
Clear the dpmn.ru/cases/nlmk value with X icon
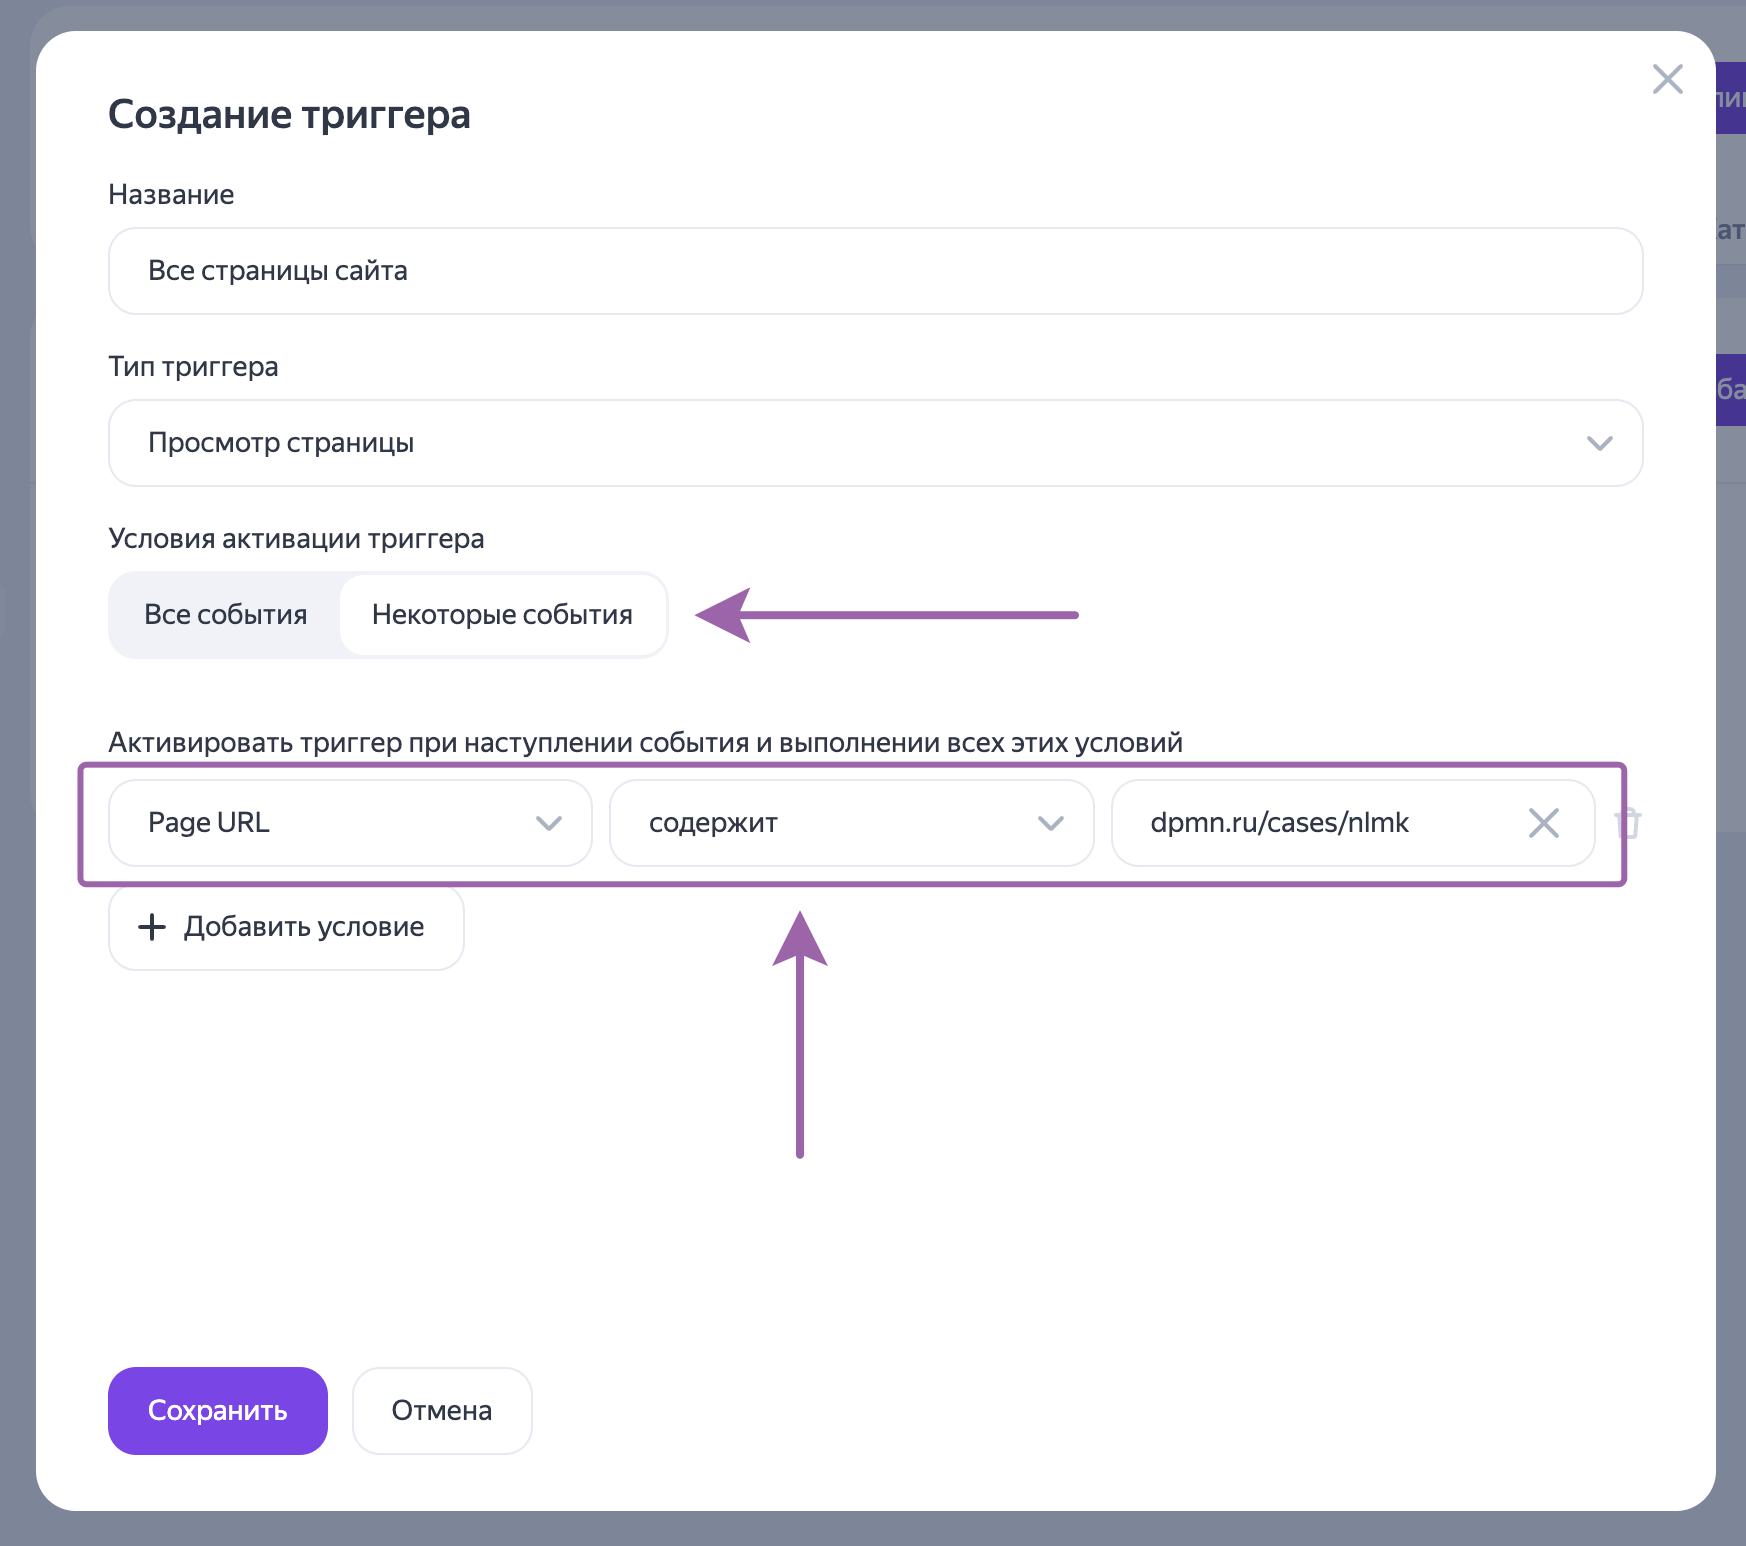click(x=1543, y=823)
